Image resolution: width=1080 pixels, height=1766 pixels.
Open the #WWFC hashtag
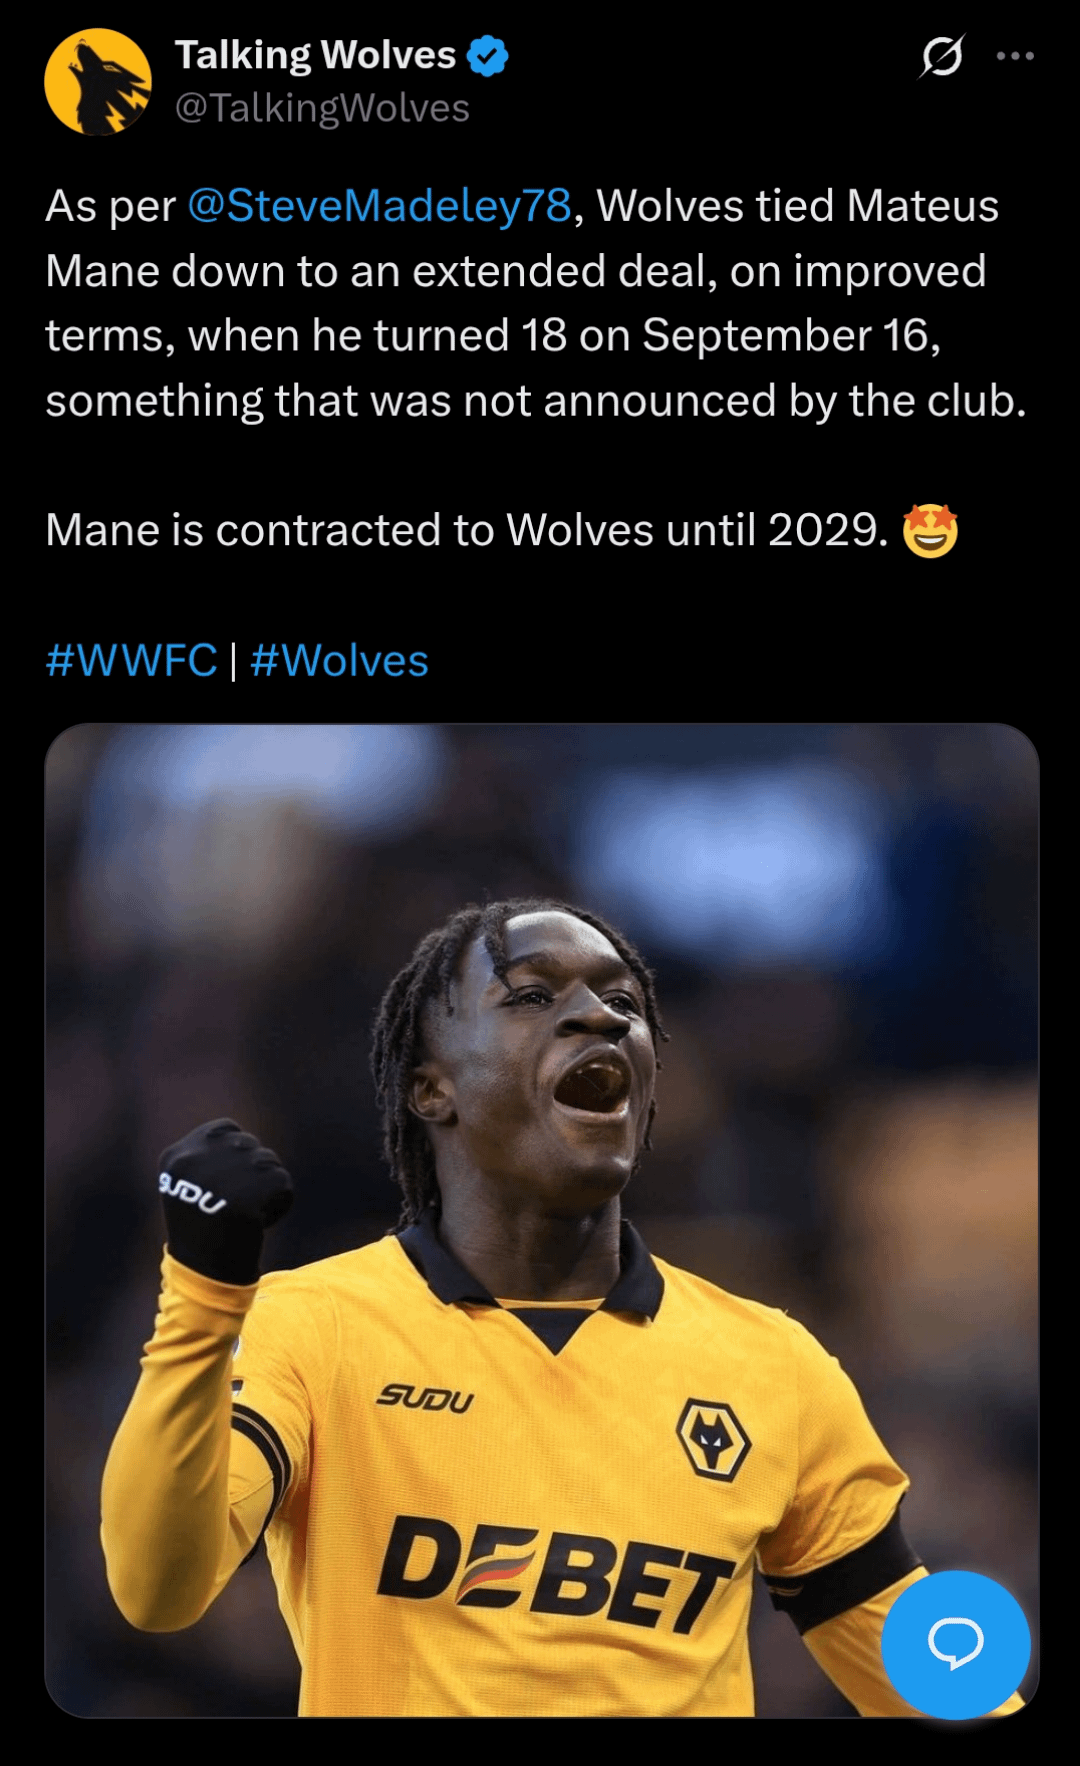coord(131,661)
